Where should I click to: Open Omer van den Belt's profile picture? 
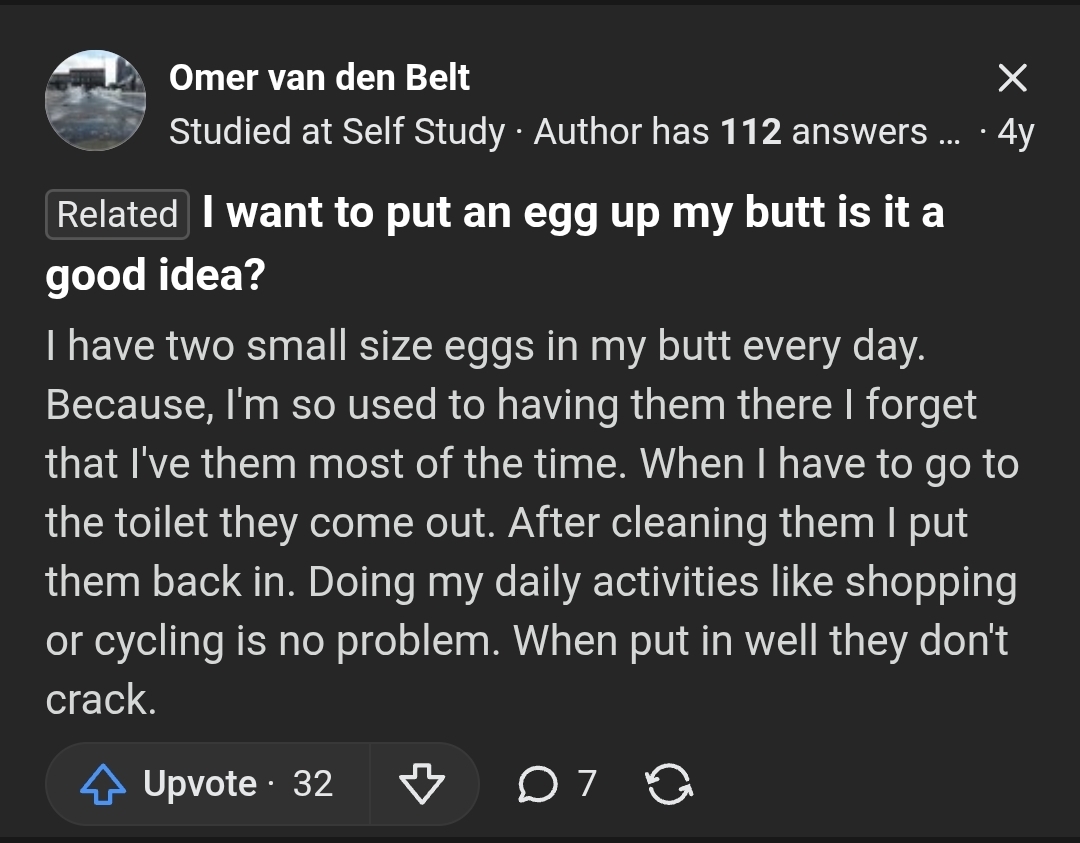(95, 101)
